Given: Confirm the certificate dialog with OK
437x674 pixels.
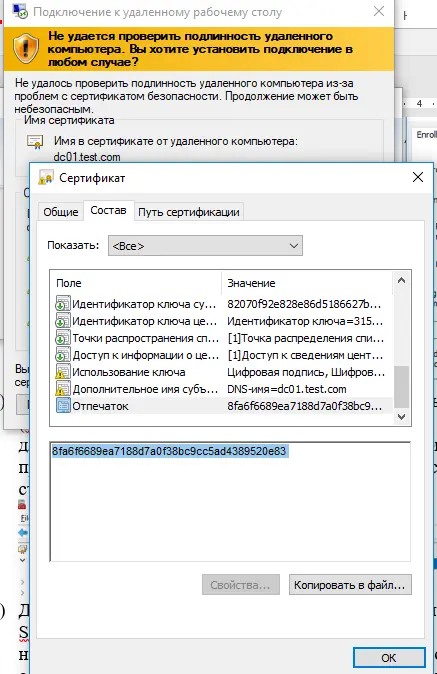Looking at the screenshot, I should click(x=388, y=658).
